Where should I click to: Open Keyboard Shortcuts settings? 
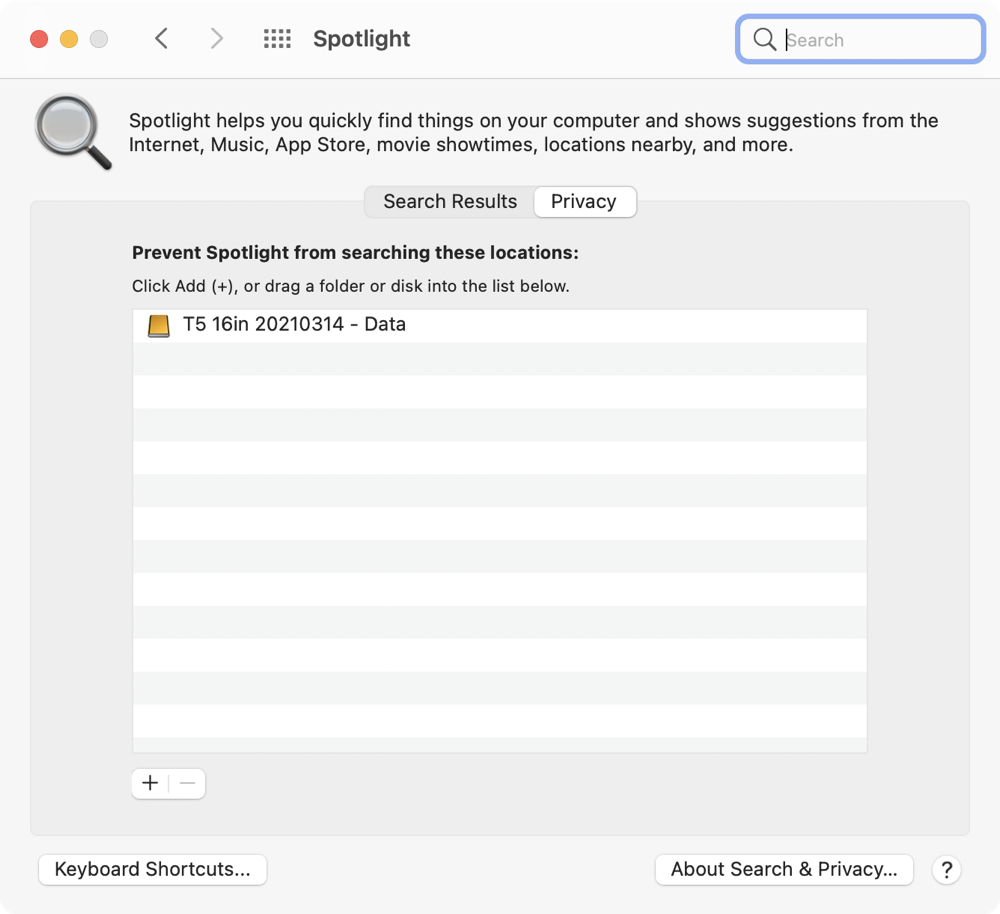coord(152,869)
